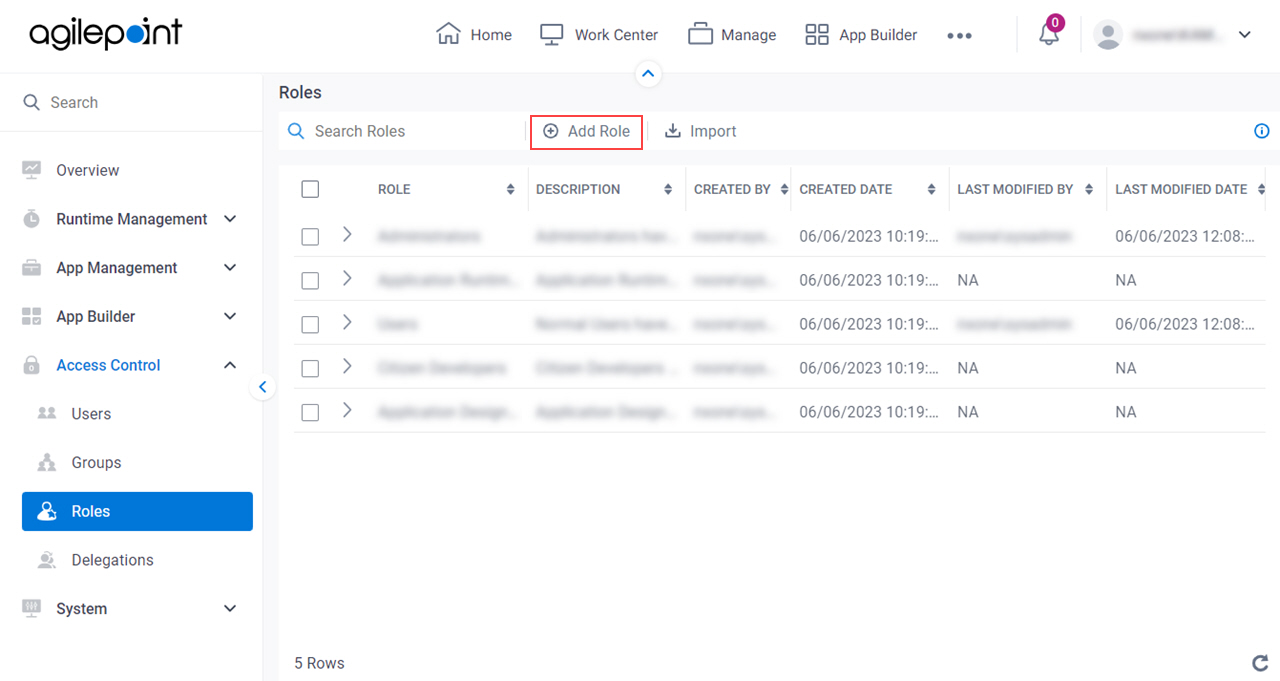The height and width of the screenshot is (681, 1280).
Task: Expand the Administrators role row
Action: point(347,234)
